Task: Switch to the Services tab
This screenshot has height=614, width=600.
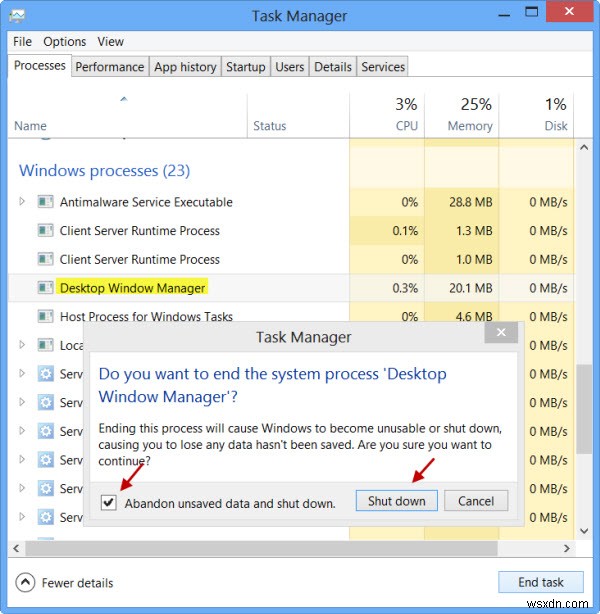Action: tap(383, 67)
